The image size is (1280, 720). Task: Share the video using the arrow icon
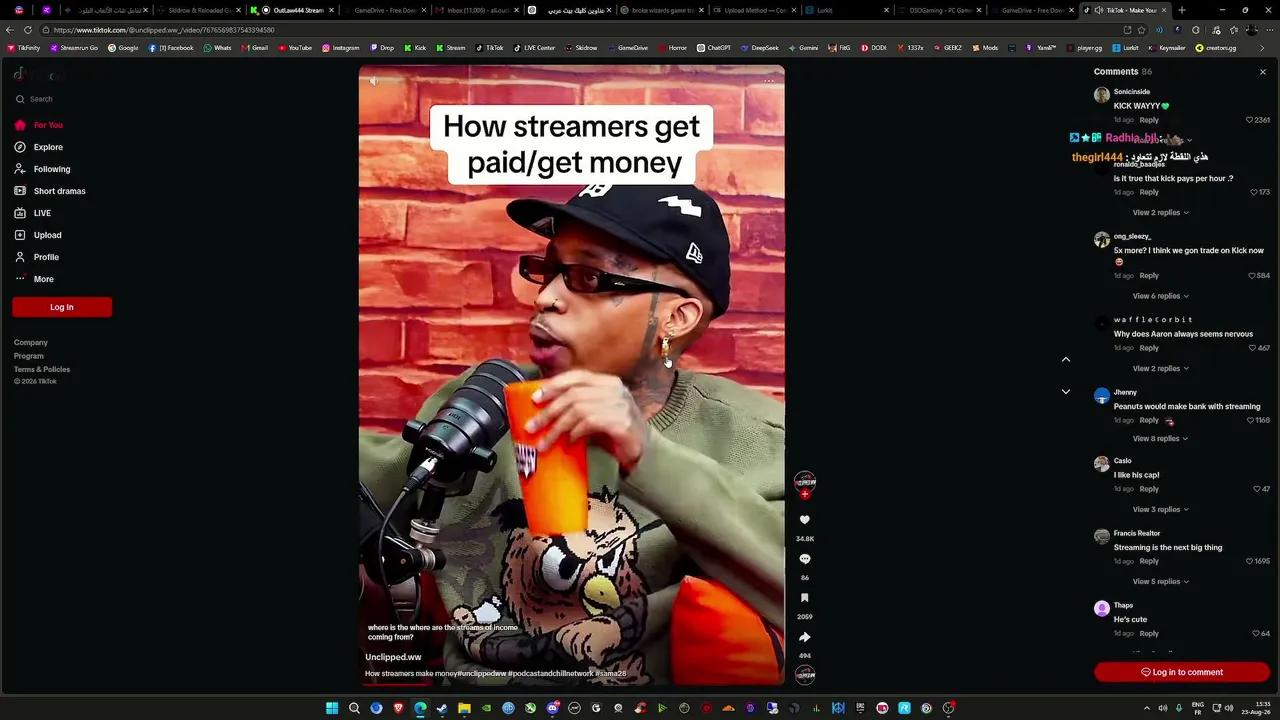(805, 637)
